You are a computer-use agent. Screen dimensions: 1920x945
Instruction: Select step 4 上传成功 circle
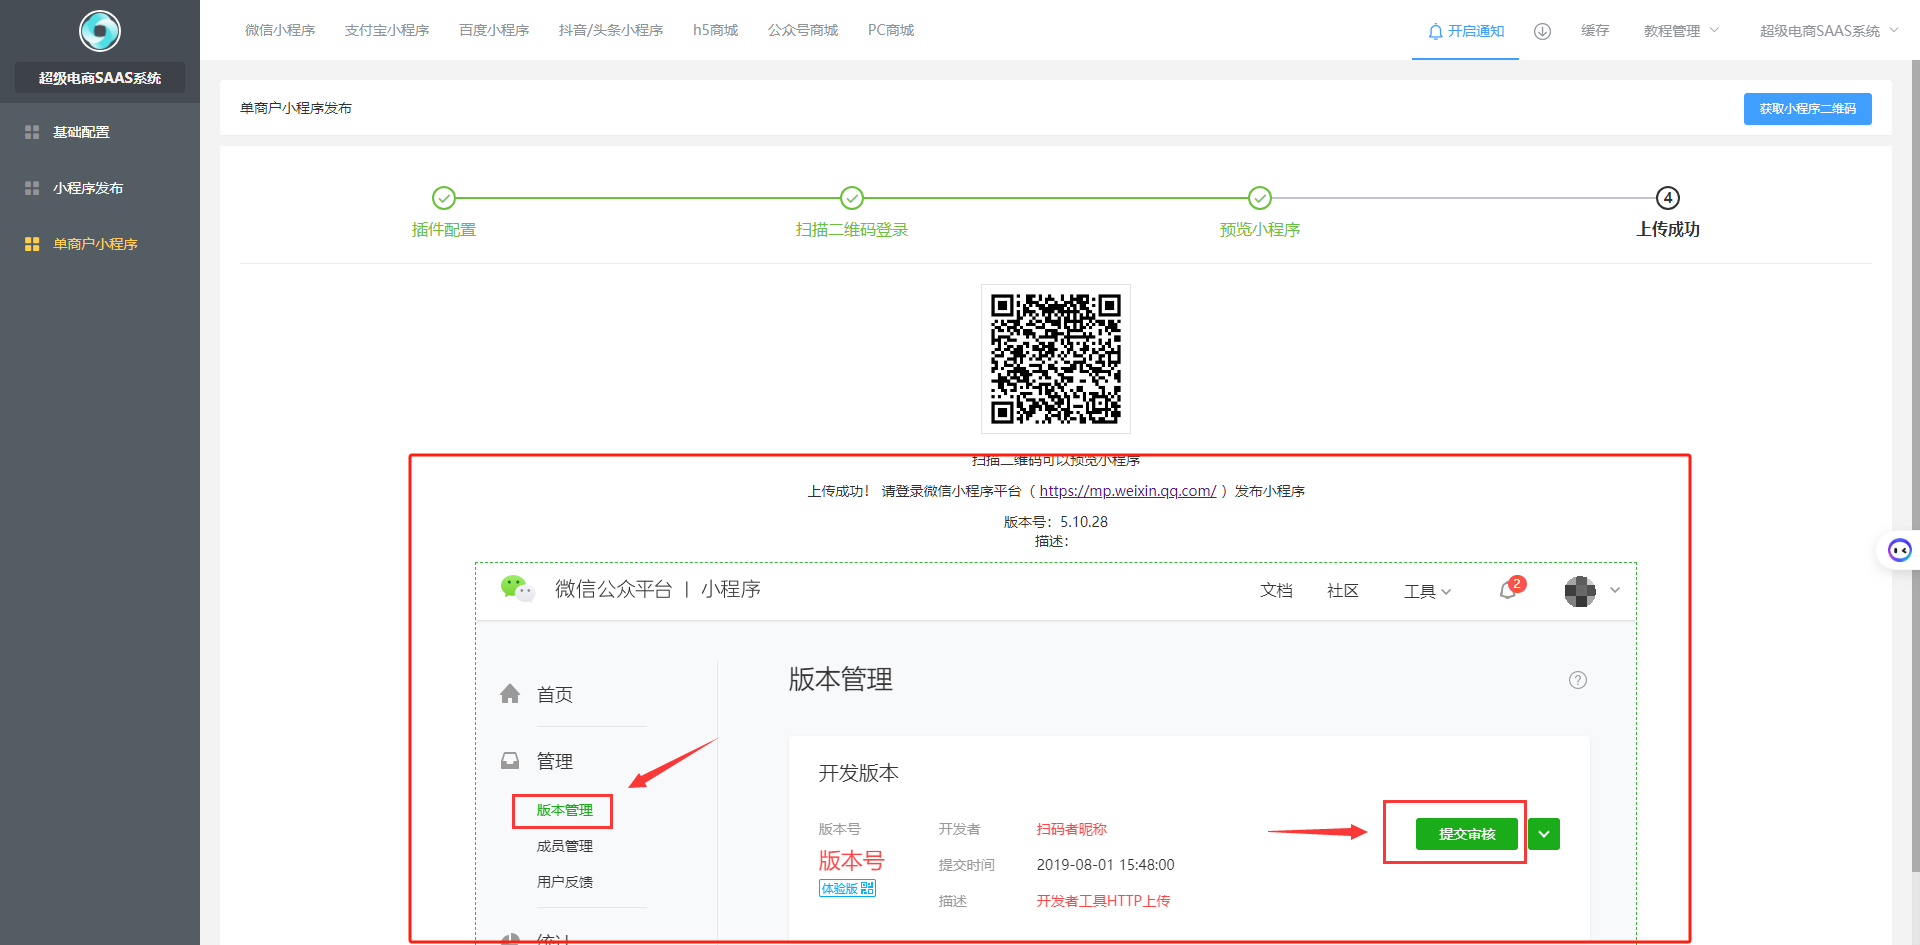pos(1668,198)
